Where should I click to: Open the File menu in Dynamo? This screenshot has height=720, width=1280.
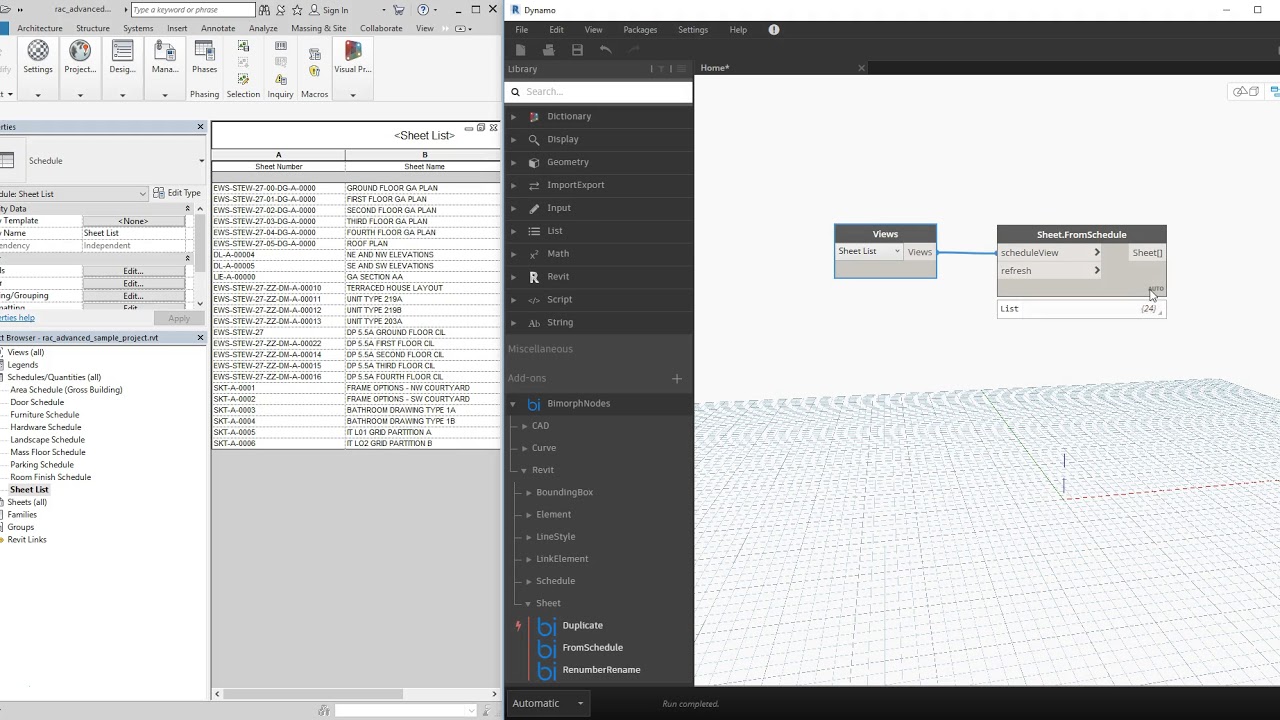[522, 30]
